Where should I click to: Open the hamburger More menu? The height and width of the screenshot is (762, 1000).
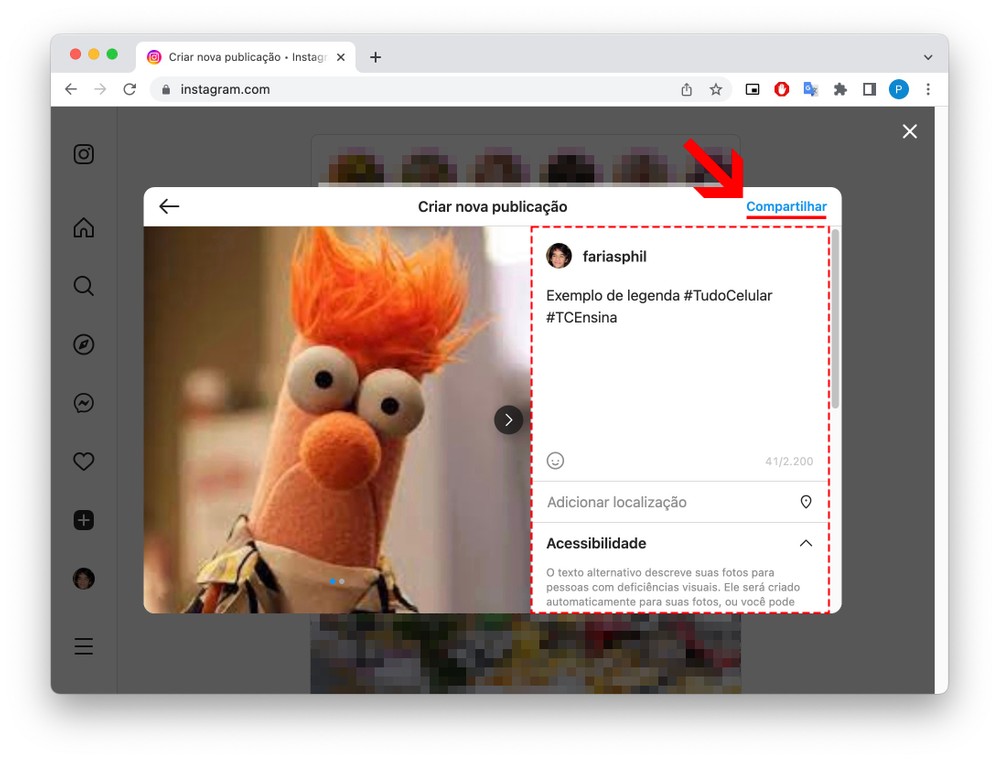click(84, 646)
